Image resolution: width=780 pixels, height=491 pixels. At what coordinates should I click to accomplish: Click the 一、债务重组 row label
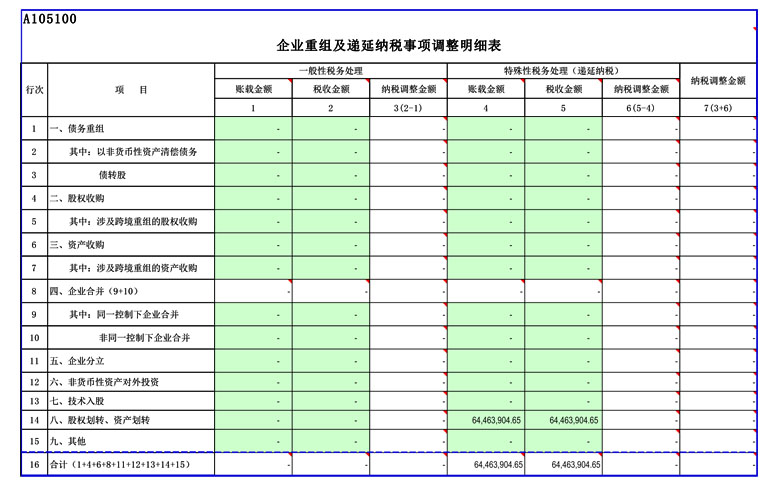click(130, 129)
